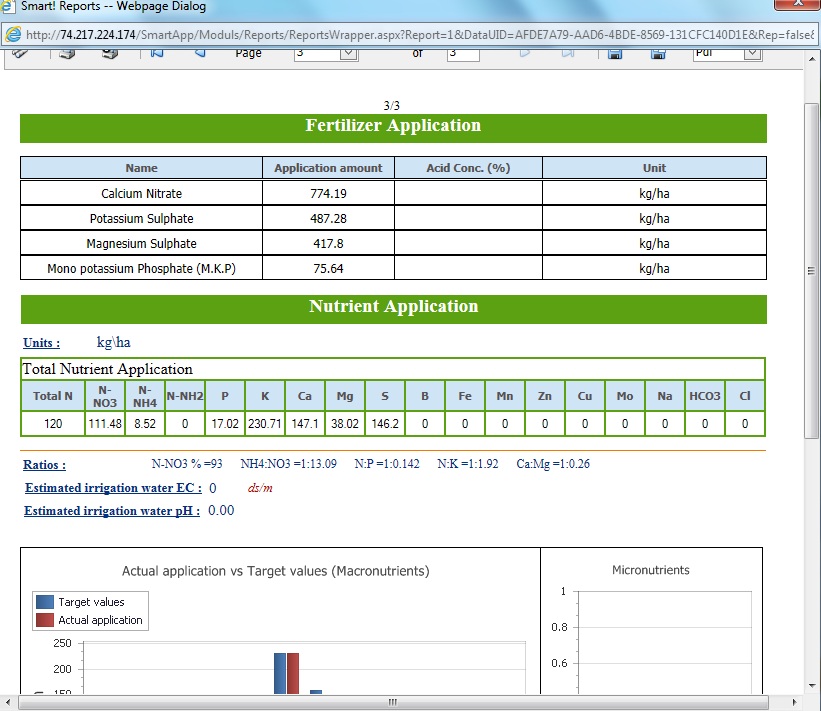Select the 'Calcium Nitrate' name cell
Image resolution: width=821 pixels, height=711 pixels.
[x=141, y=193]
